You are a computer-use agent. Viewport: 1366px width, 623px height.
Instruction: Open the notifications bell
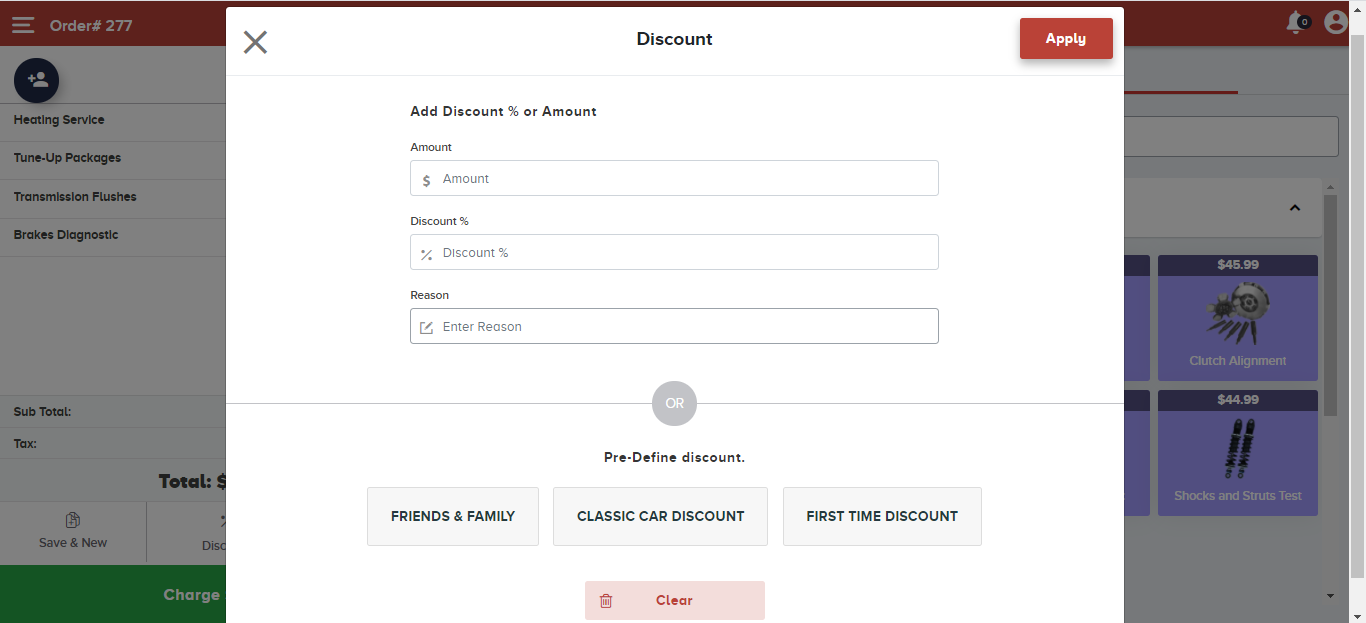[1297, 22]
